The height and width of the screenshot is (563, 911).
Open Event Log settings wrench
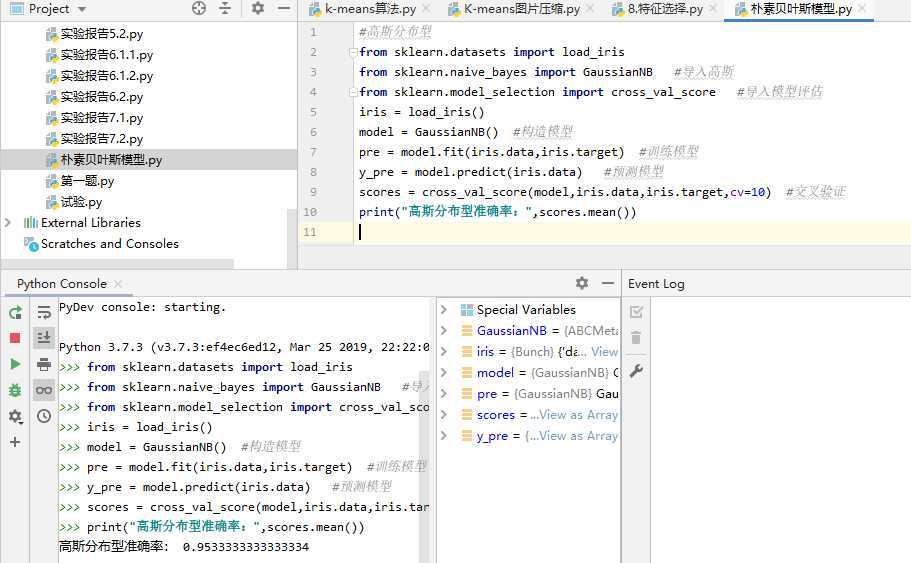(x=636, y=371)
